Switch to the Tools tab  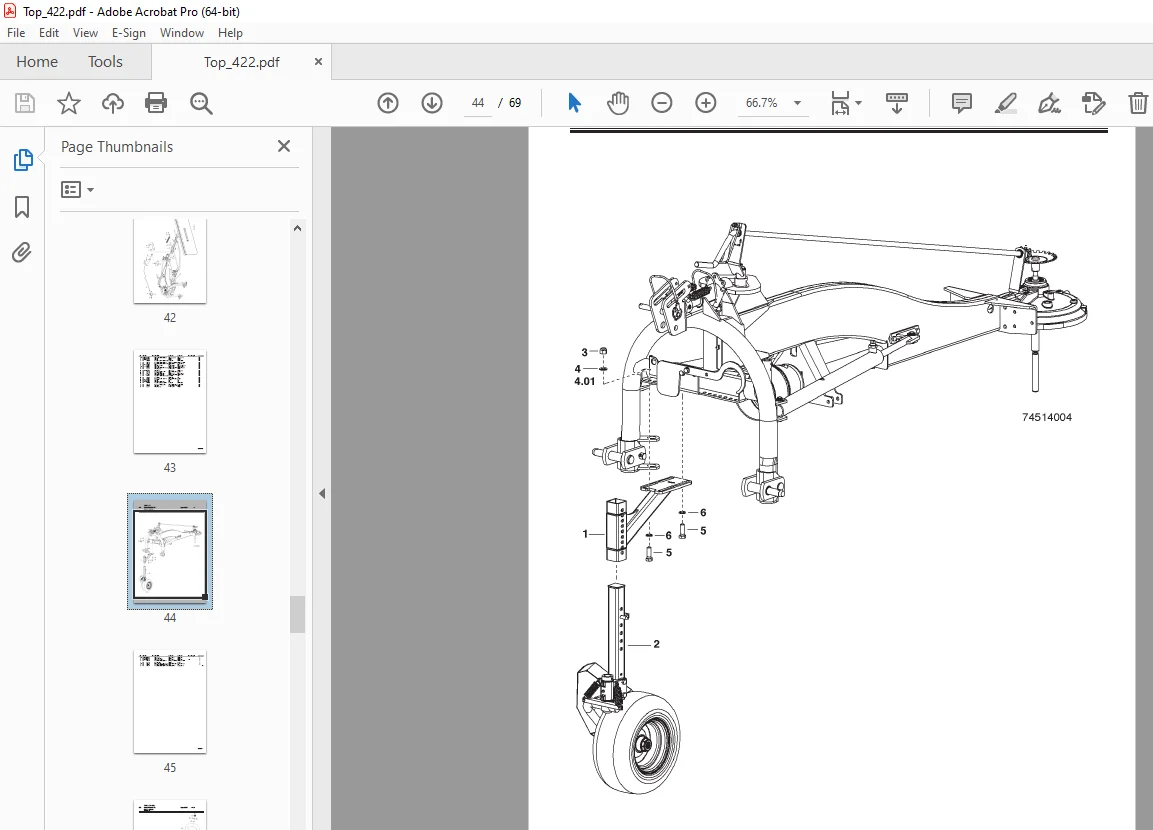105,62
